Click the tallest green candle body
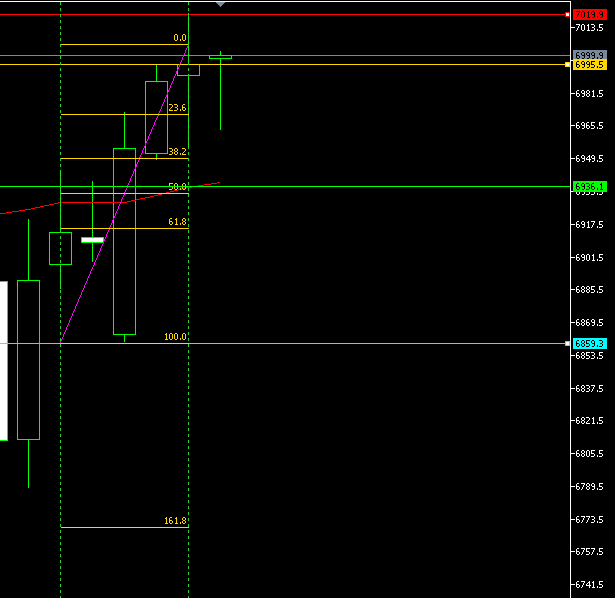 (124, 242)
